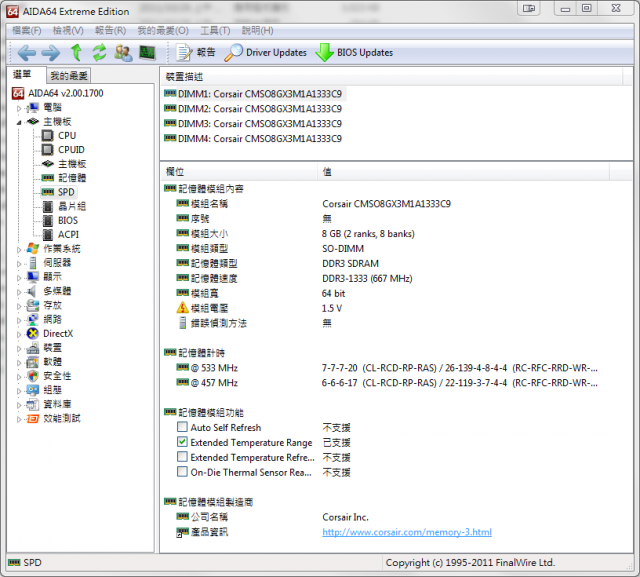Expand the 存放 tree node
This screenshot has height=577, width=640.
[19, 306]
